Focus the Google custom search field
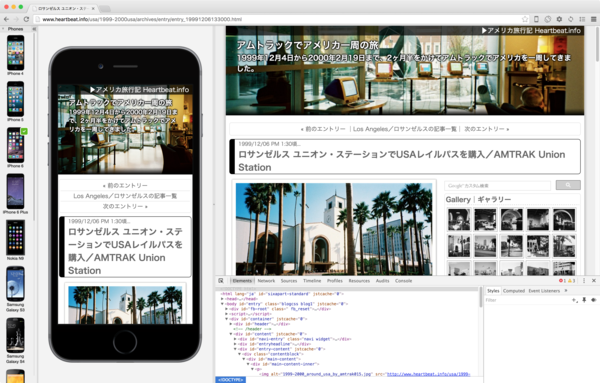 pyautogui.click(x=497, y=186)
